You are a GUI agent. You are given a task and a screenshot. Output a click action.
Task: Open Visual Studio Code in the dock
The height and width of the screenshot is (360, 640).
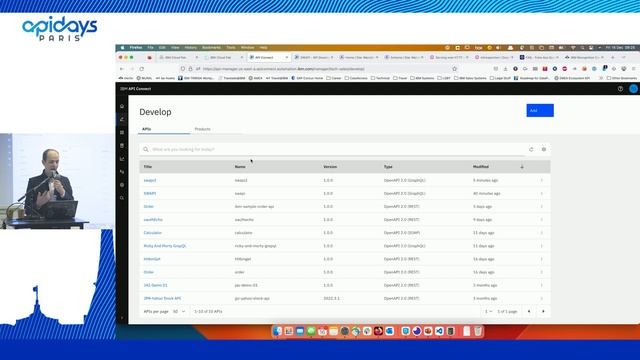[x=439, y=331]
